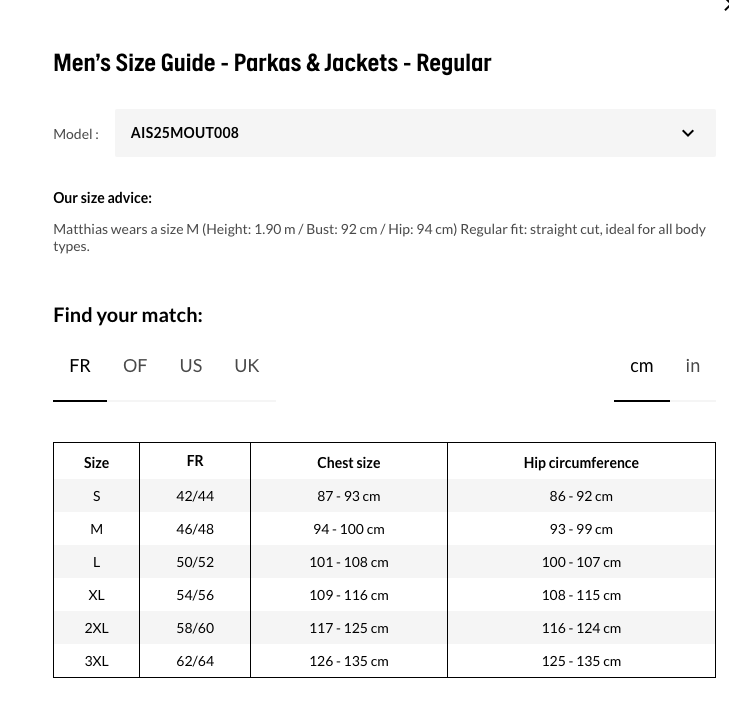The height and width of the screenshot is (702, 729).
Task: Toggle measurements to cm
Action: [642, 366]
